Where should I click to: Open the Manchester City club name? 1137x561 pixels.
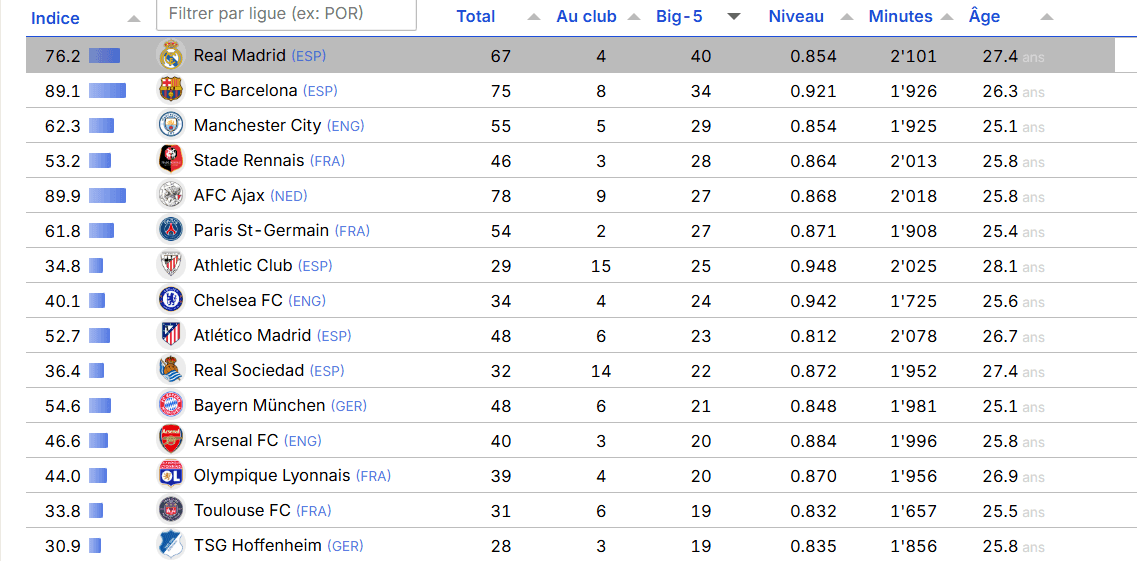point(257,125)
